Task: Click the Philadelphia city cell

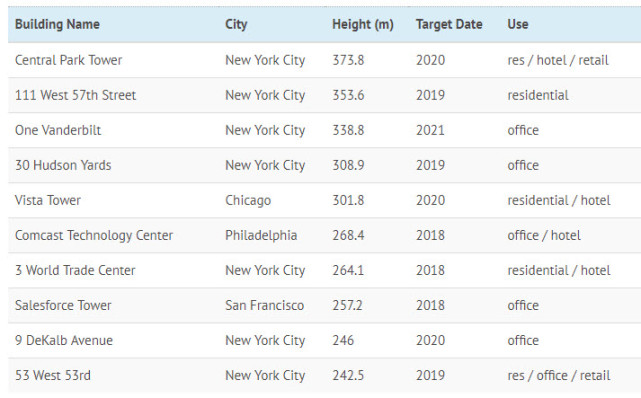Action: (x=261, y=235)
